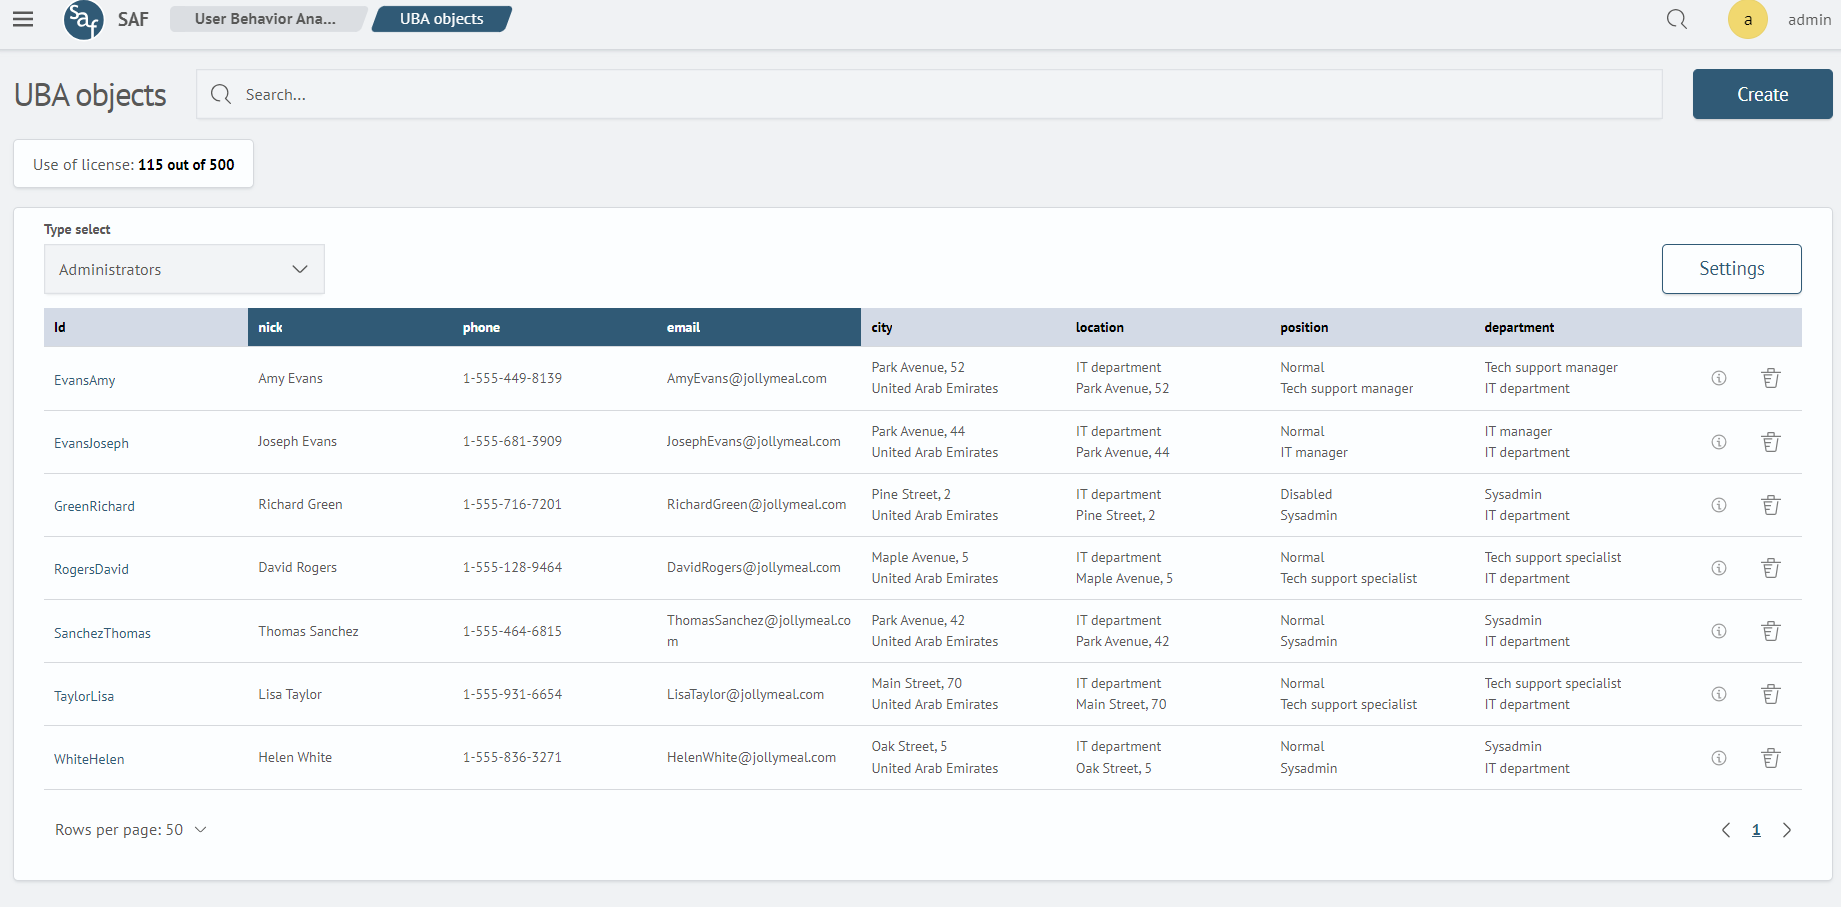This screenshot has width=1841, height=907.
Task: Go to next page arrow
Action: pyautogui.click(x=1787, y=830)
